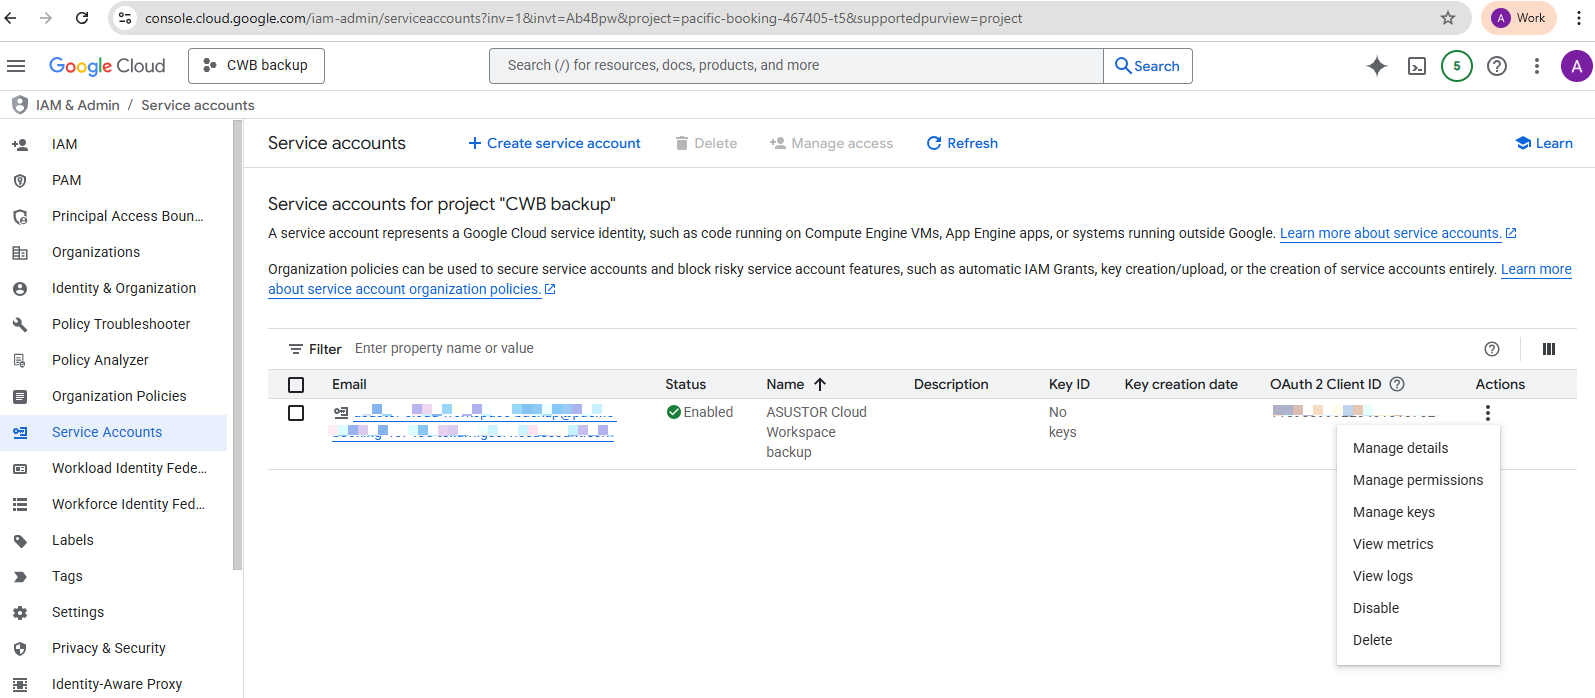Click the Google Cloud logo
1595x698 pixels.
(x=107, y=66)
